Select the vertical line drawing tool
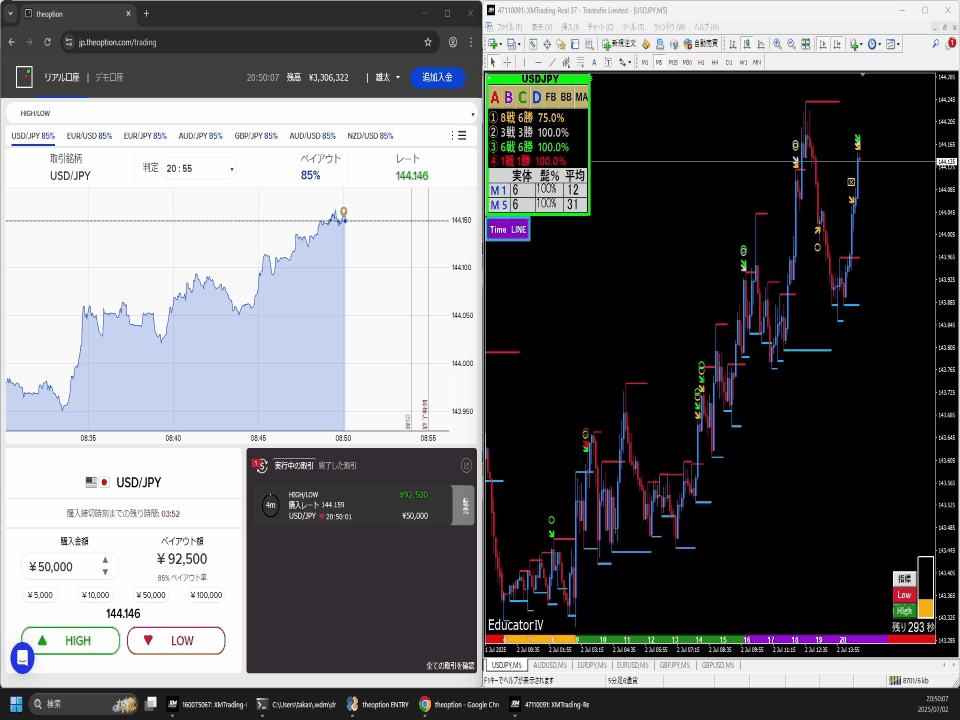 click(x=524, y=62)
